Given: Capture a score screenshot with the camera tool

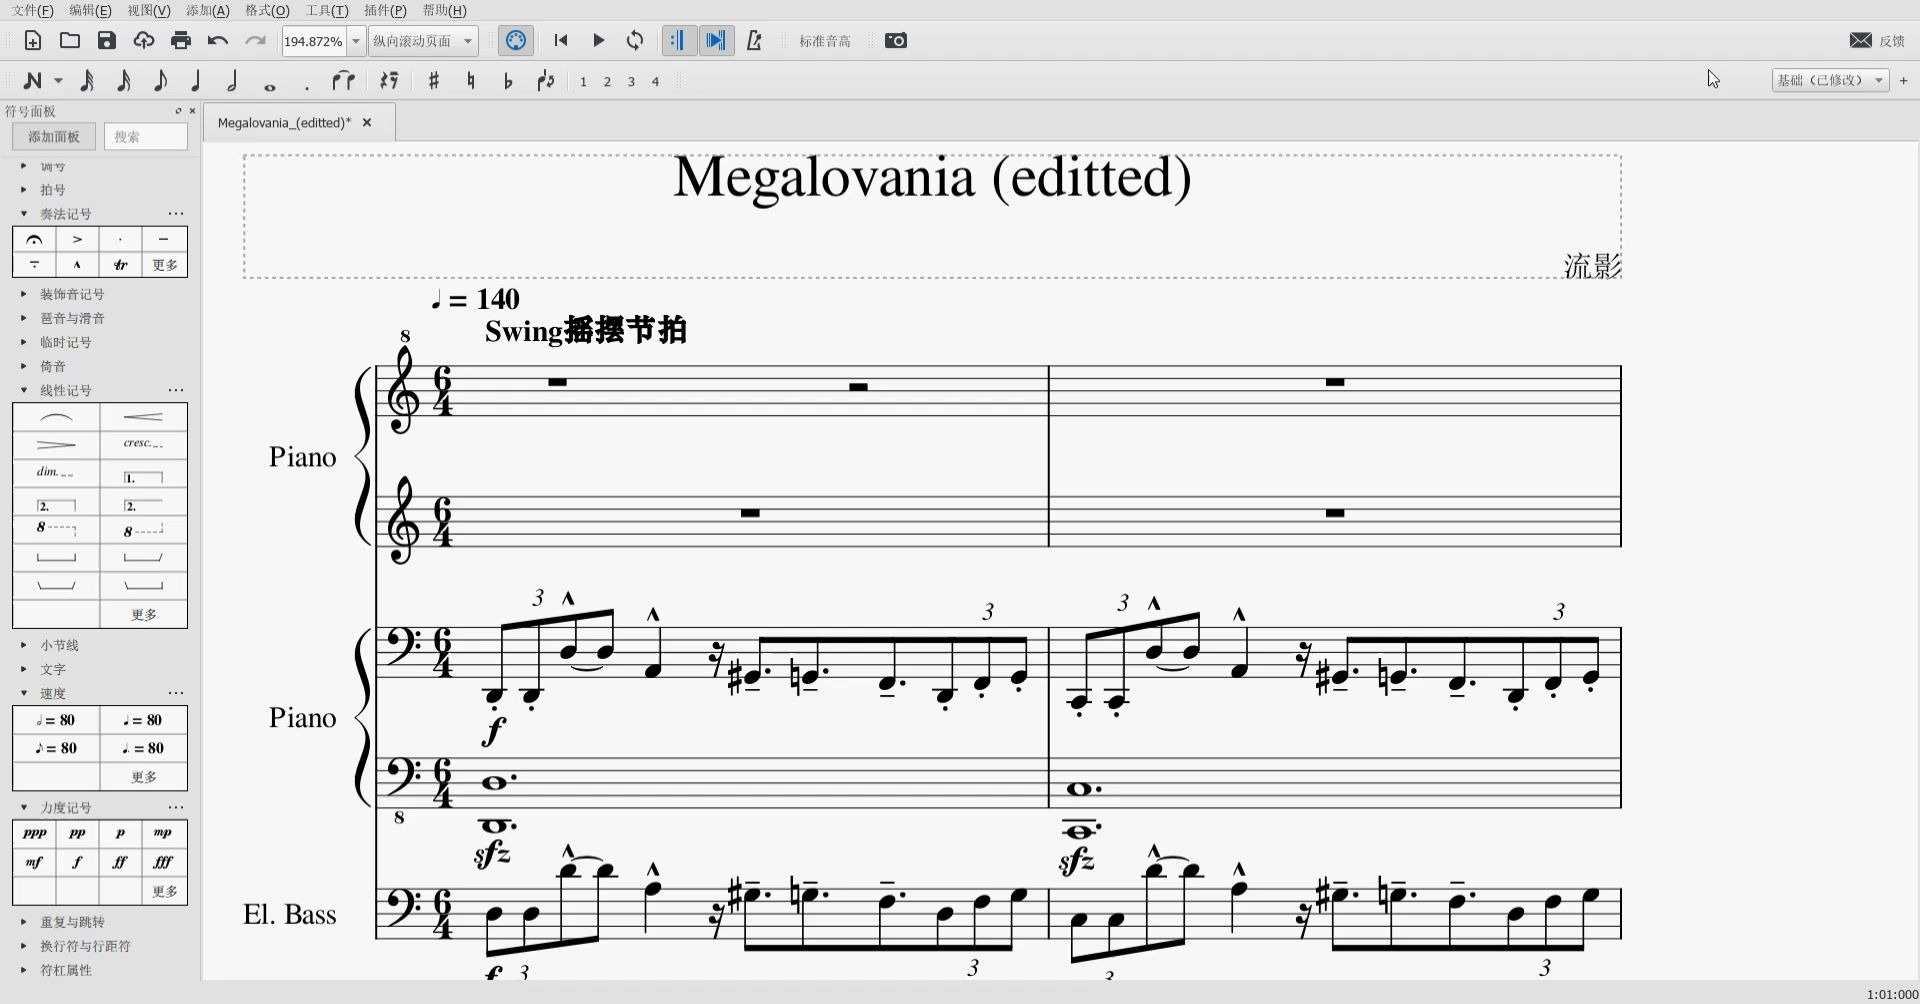Looking at the screenshot, I should click(895, 41).
